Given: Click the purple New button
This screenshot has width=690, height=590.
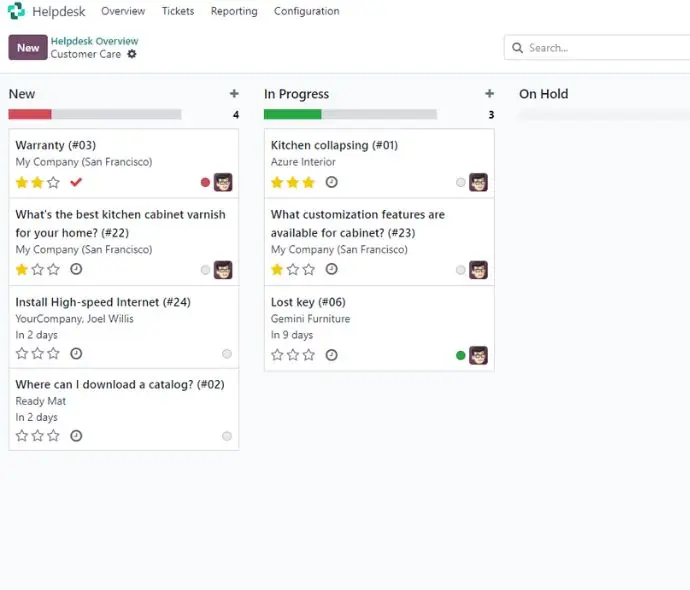Looking at the screenshot, I should [28, 48].
